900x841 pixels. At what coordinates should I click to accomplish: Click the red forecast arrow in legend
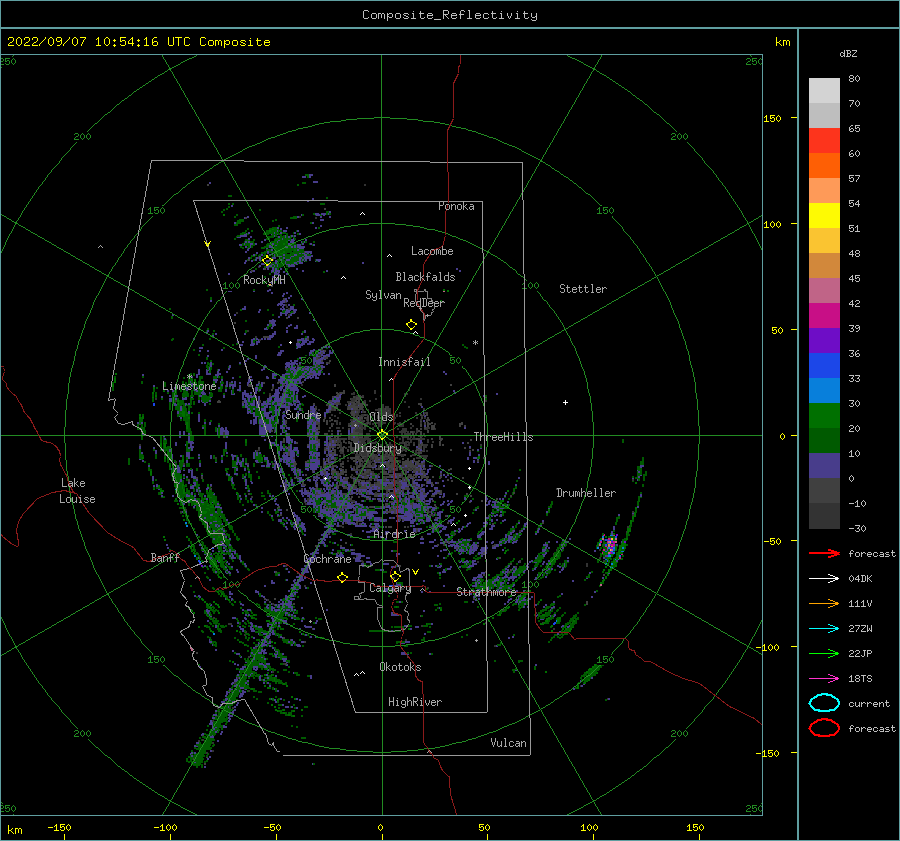tap(824, 553)
